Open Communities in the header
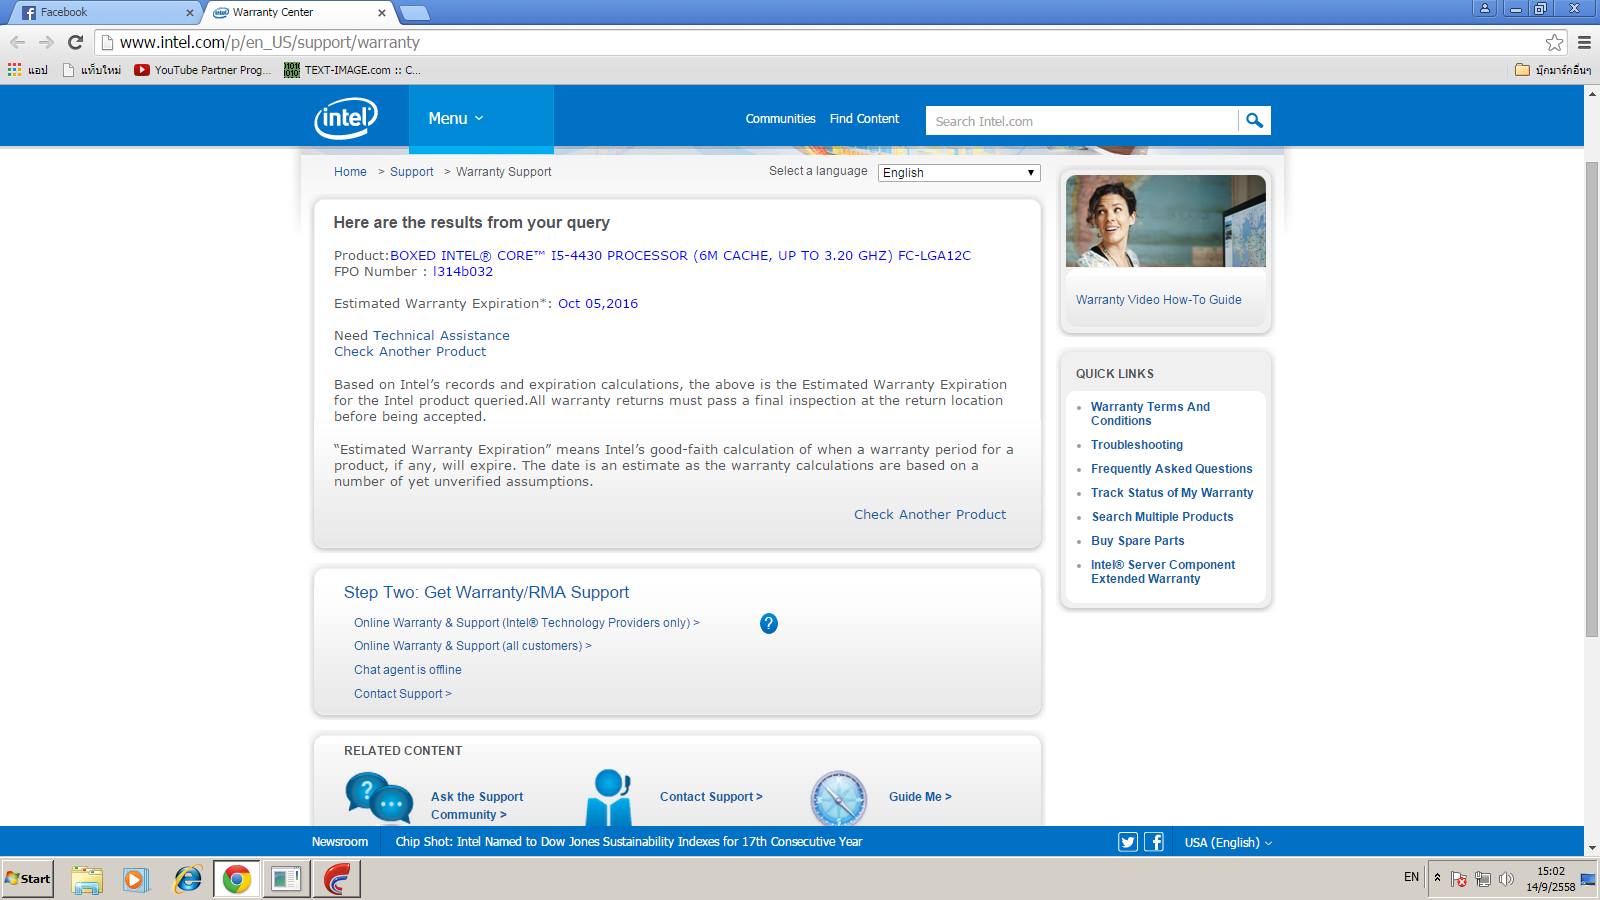 coord(780,119)
